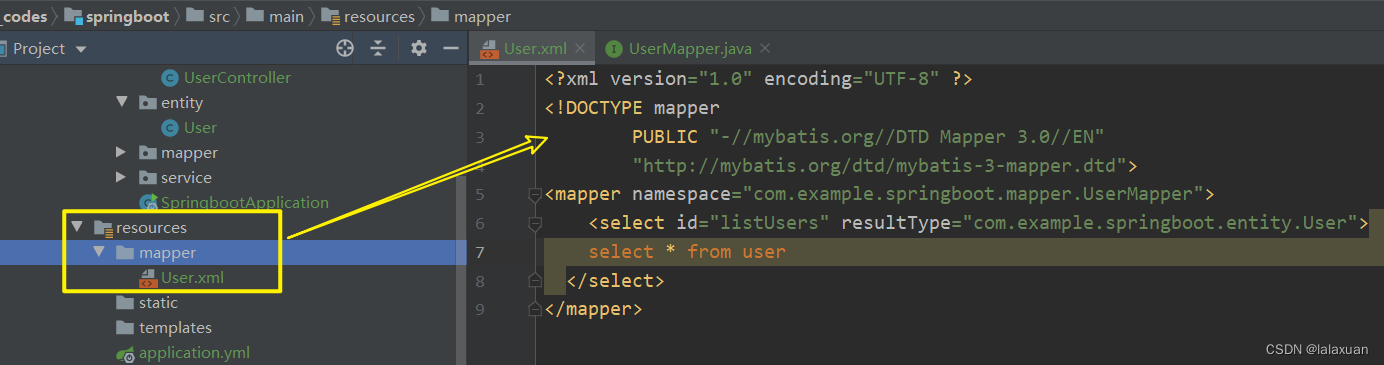Close the UserMapper.java tab
Viewport: 1384px width, 365px height.
tap(765, 48)
